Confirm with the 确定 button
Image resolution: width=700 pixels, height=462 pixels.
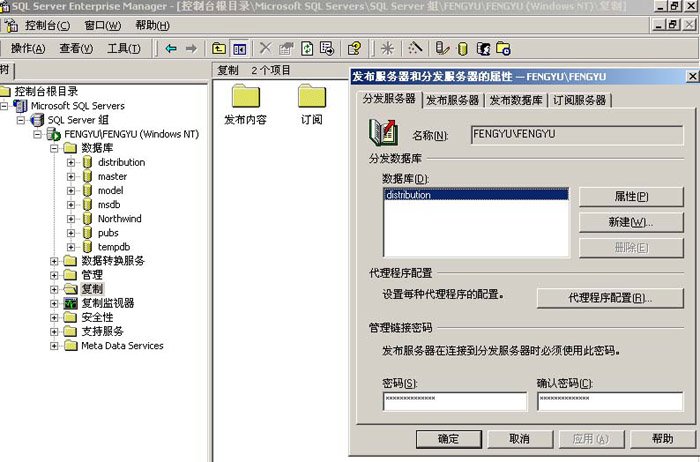point(449,439)
